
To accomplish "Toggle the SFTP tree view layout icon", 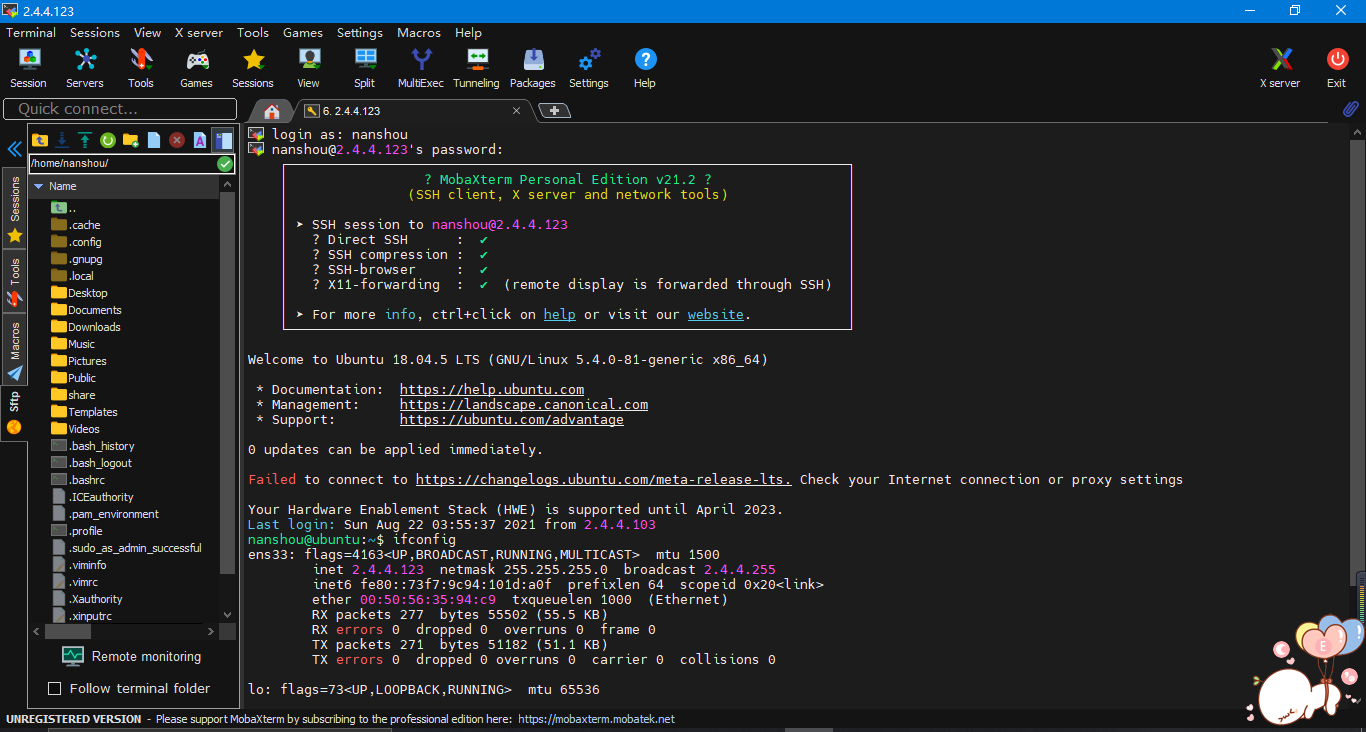I will [x=223, y=140].
